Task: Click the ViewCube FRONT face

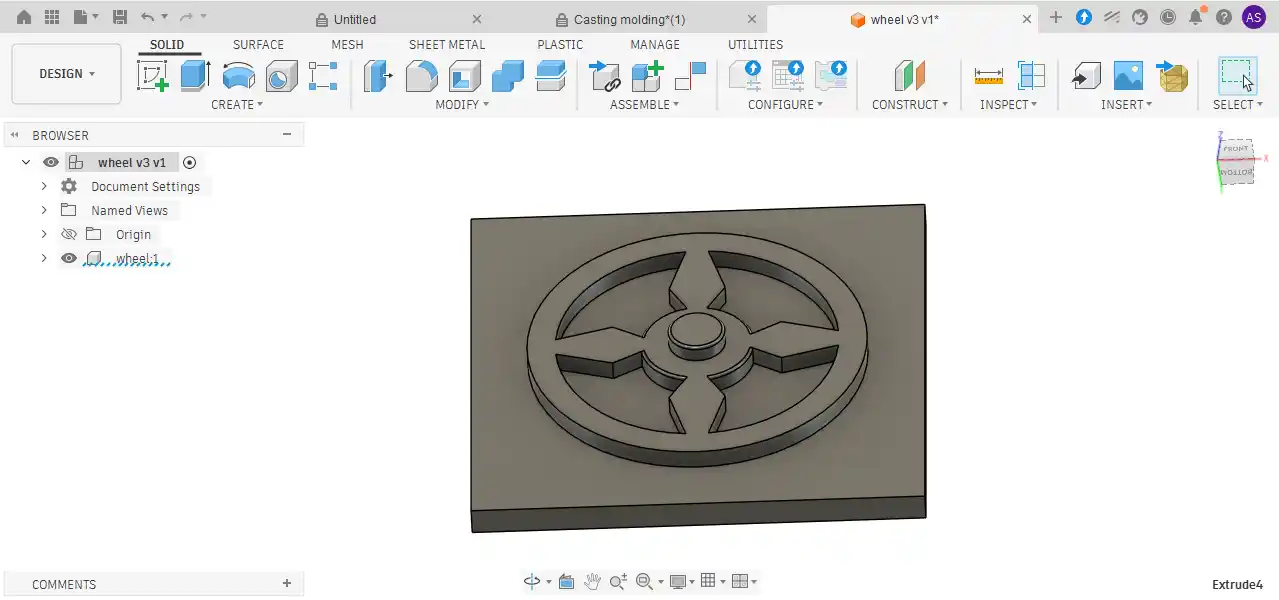Action: click(x=1236, y=149)
